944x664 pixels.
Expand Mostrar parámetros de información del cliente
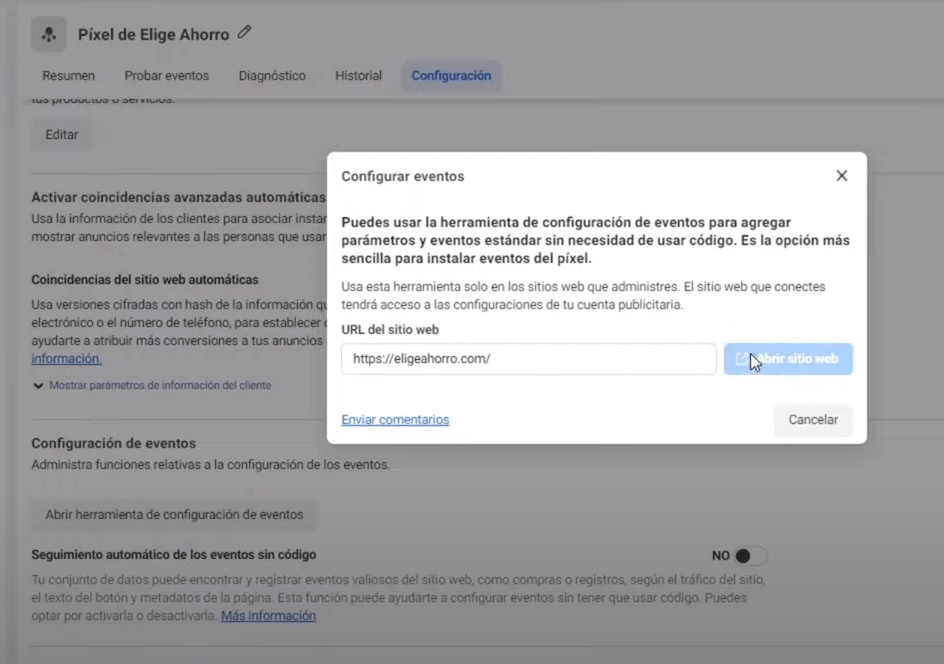click(x=152, y=385)
